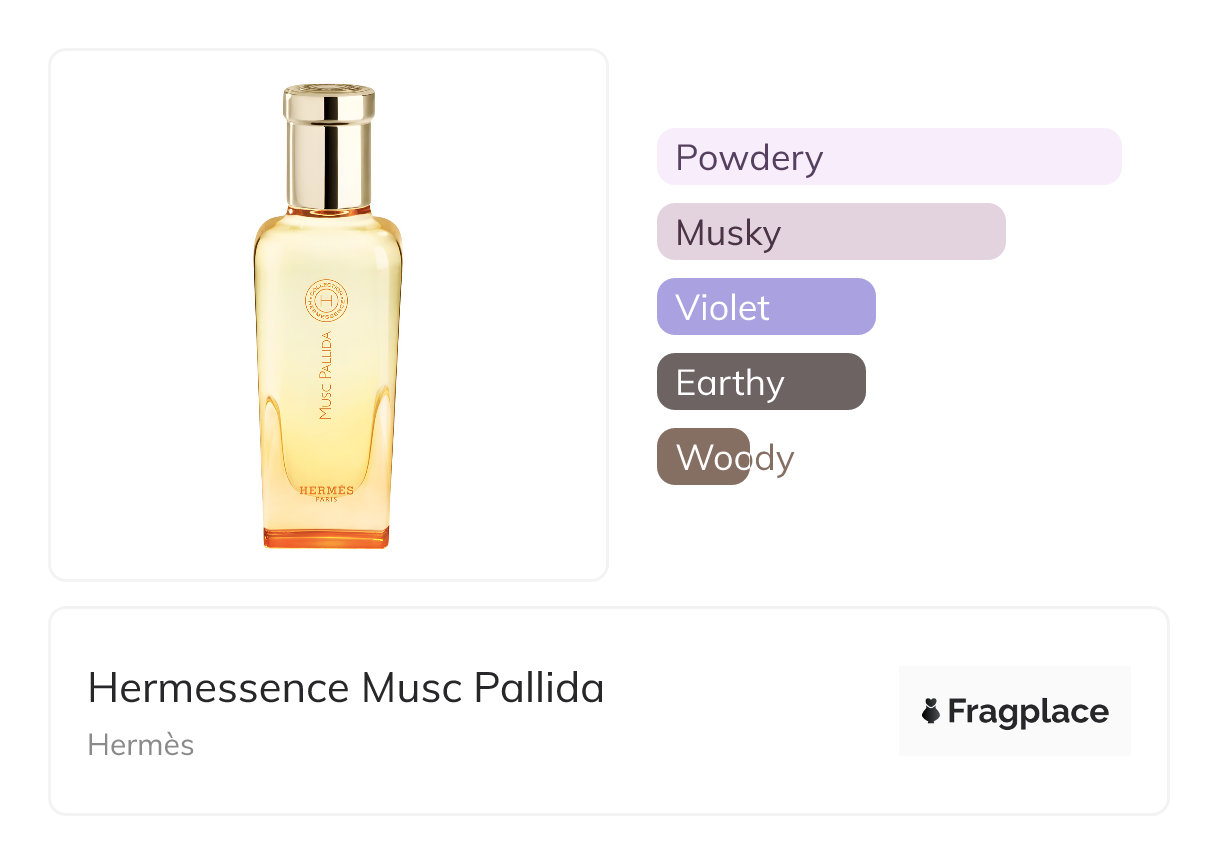Click the HERMÈS PARIS engraving on bottle

pyautogui.click(x=326, y=493)
